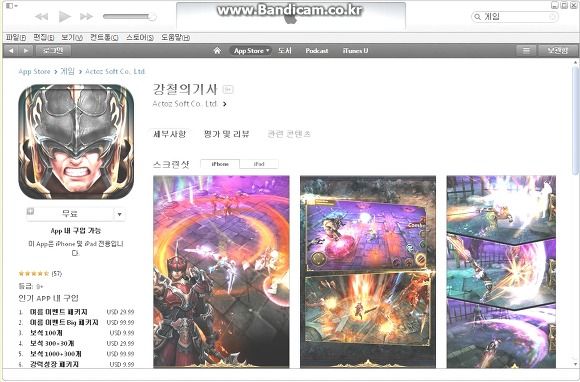Click the star rating with 57 reviews
The width and height of the screenshot is (580, 382).
(x=40, y=274)
